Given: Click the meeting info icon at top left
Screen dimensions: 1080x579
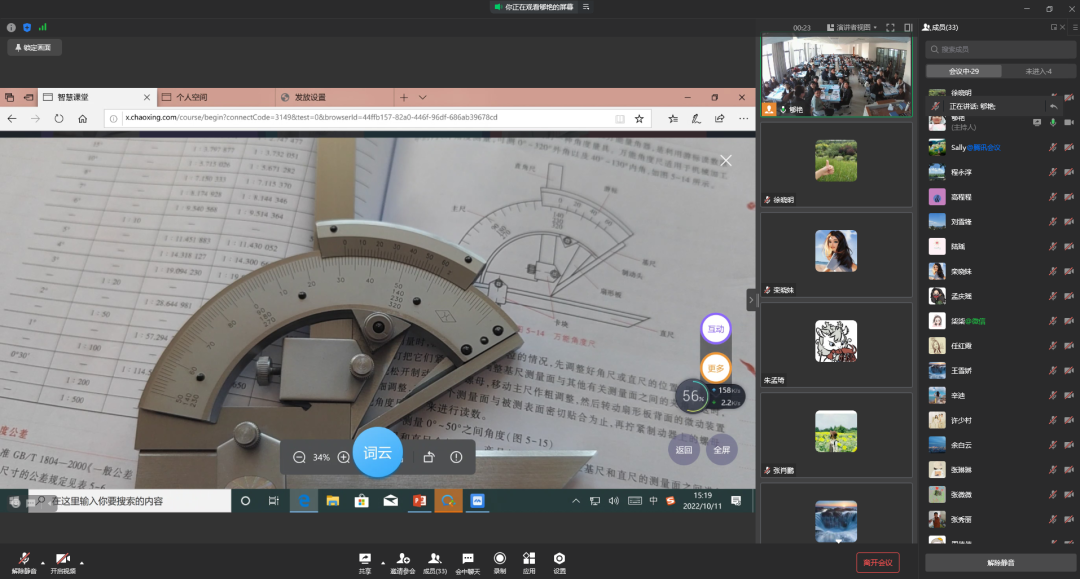Looking at the screenshot, I should 11,28.
